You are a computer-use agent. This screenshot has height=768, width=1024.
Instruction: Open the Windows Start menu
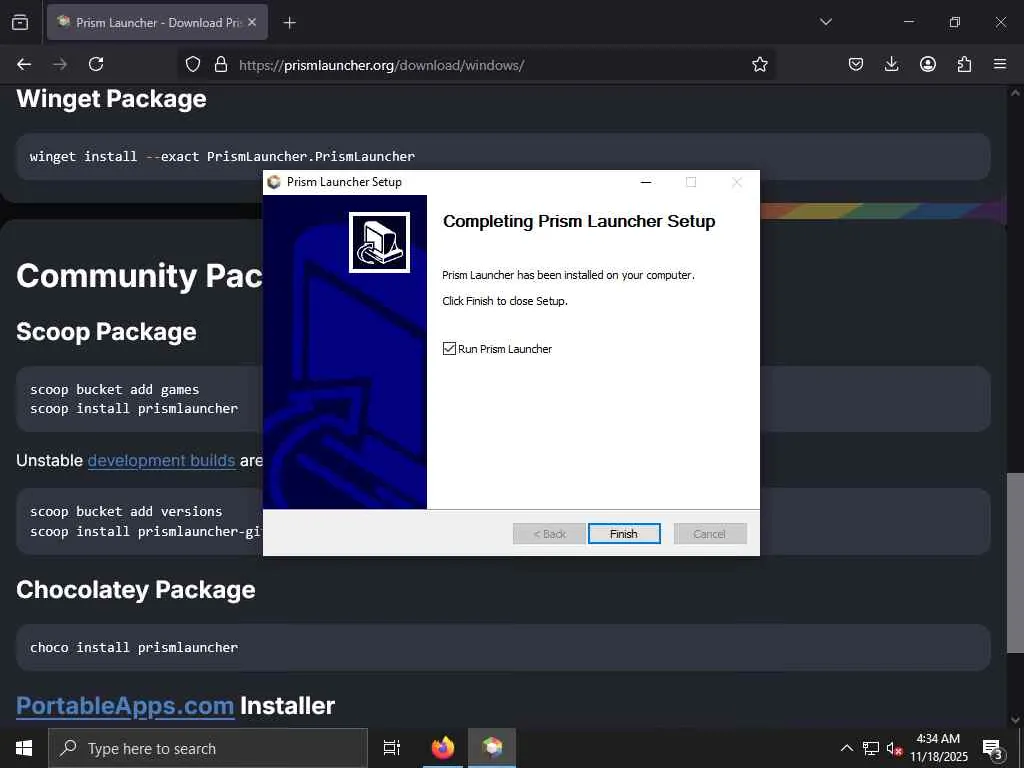(x=24, y=748)
